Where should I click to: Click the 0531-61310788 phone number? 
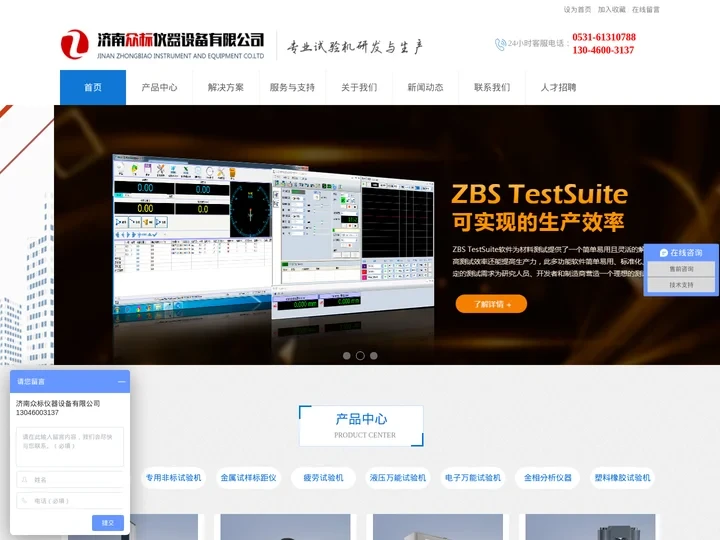pos(604,37)
